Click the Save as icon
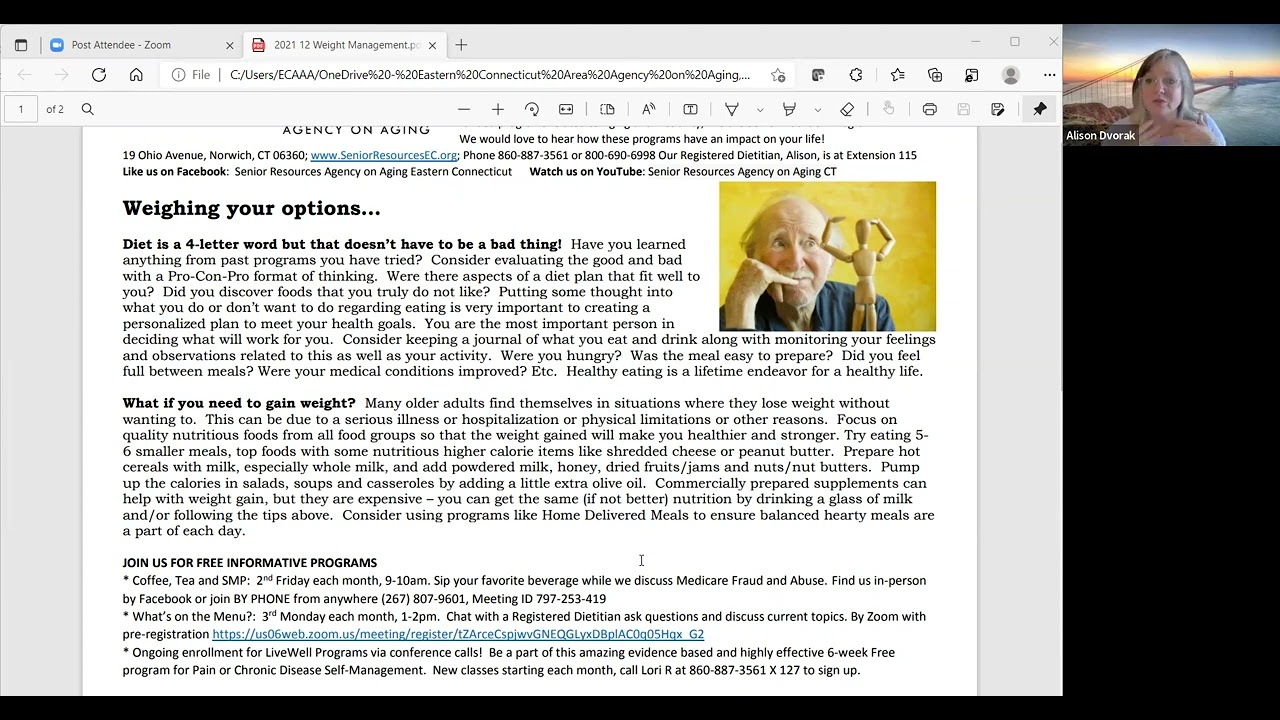 [998, 109]
